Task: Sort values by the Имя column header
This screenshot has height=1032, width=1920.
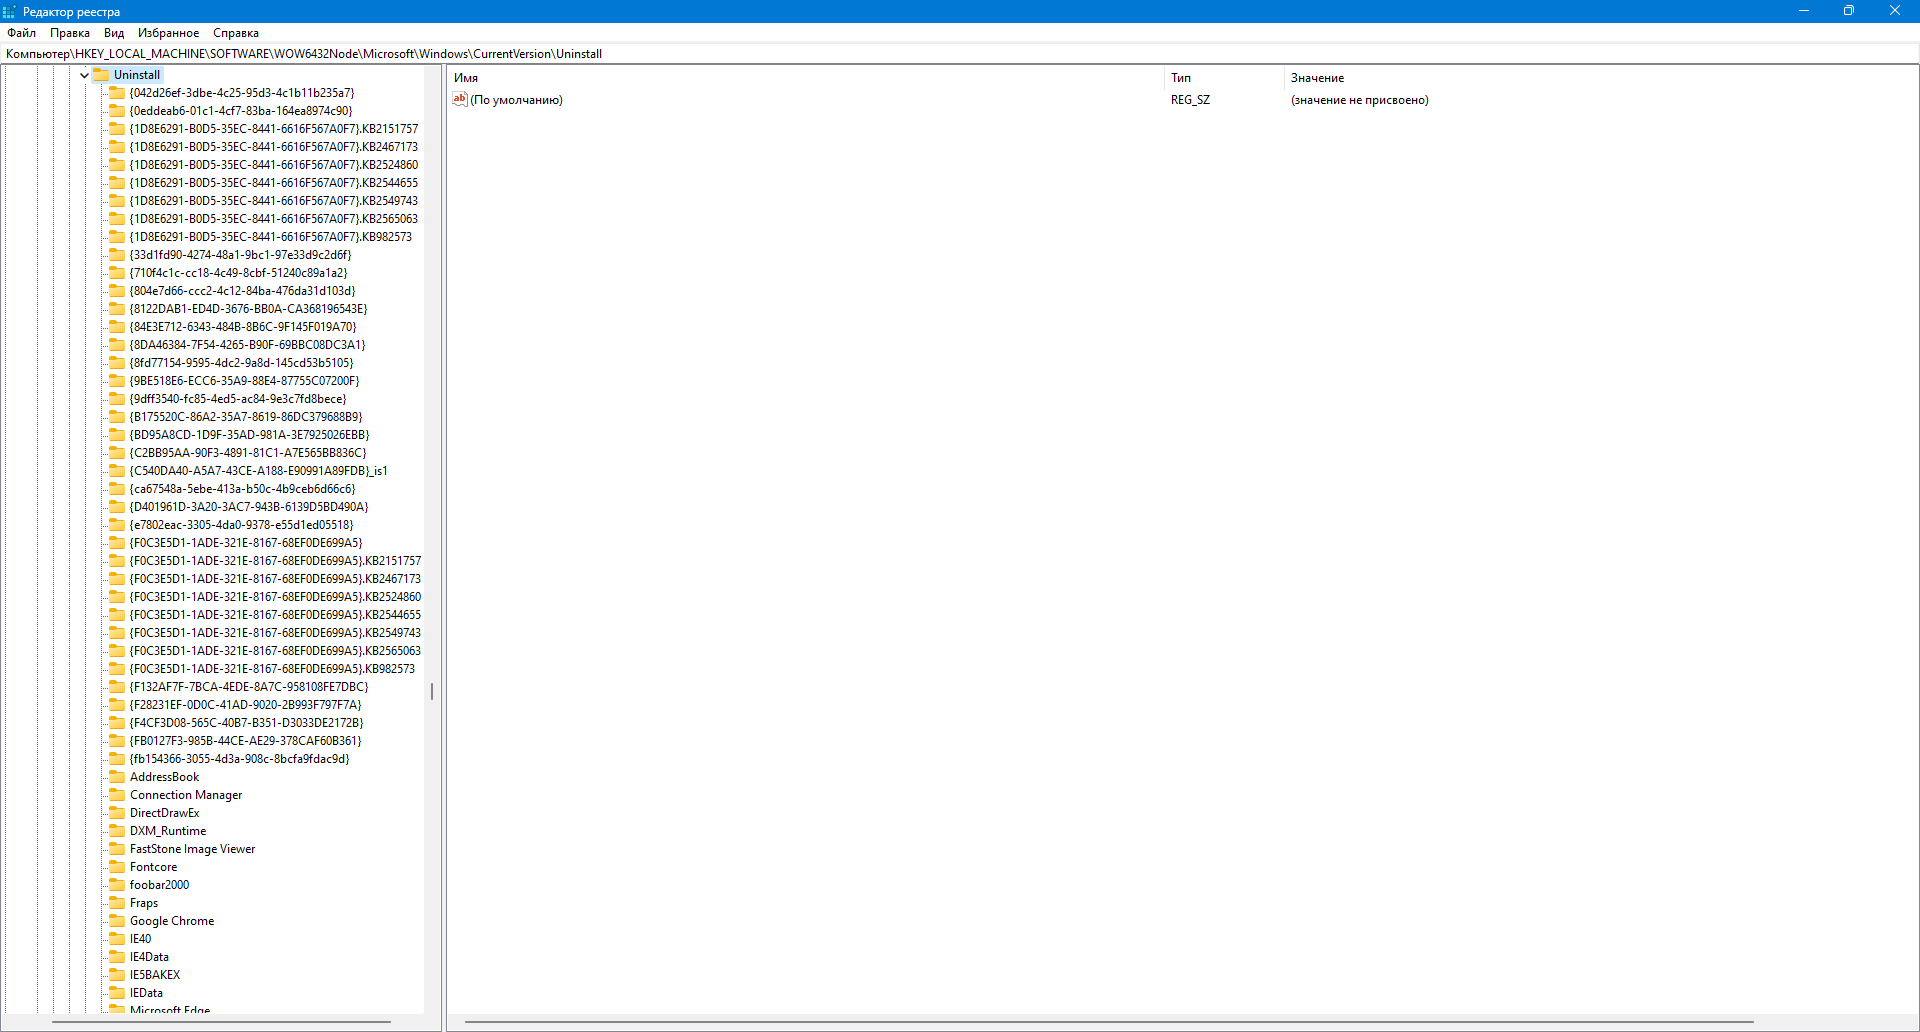Action: (806, 78)
